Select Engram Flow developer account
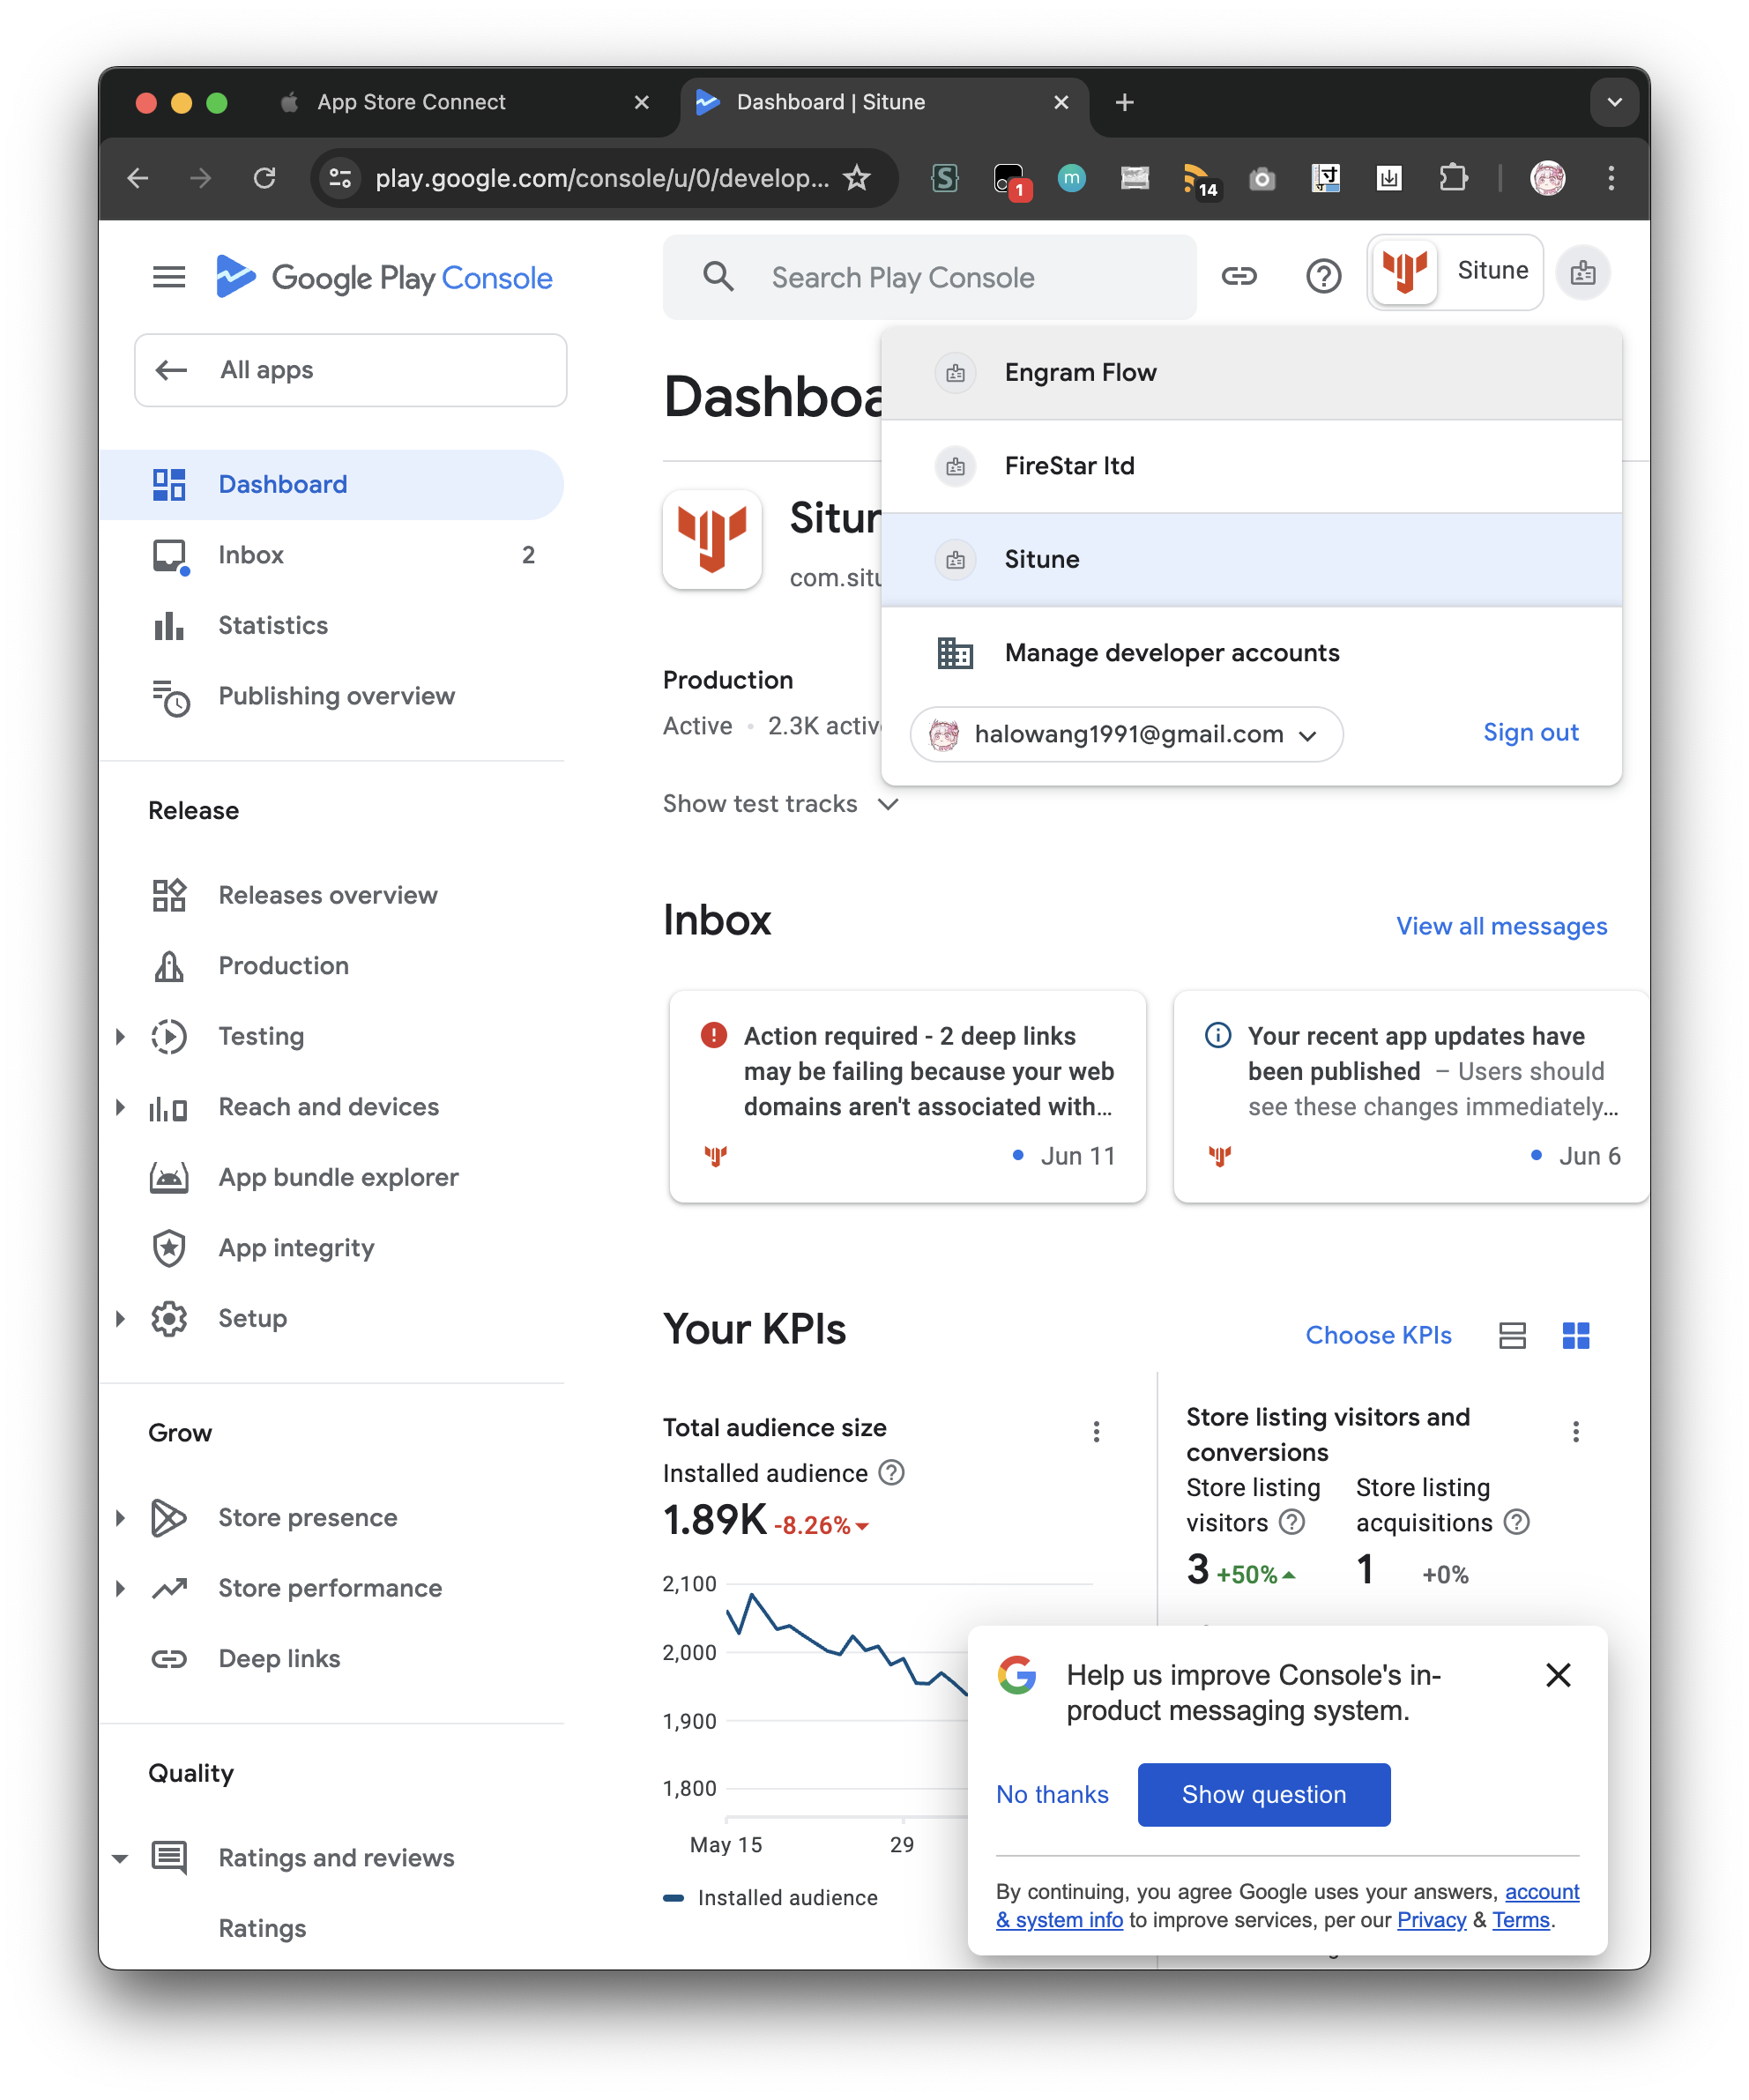 pyautogui.click(x=1251, y=373)
